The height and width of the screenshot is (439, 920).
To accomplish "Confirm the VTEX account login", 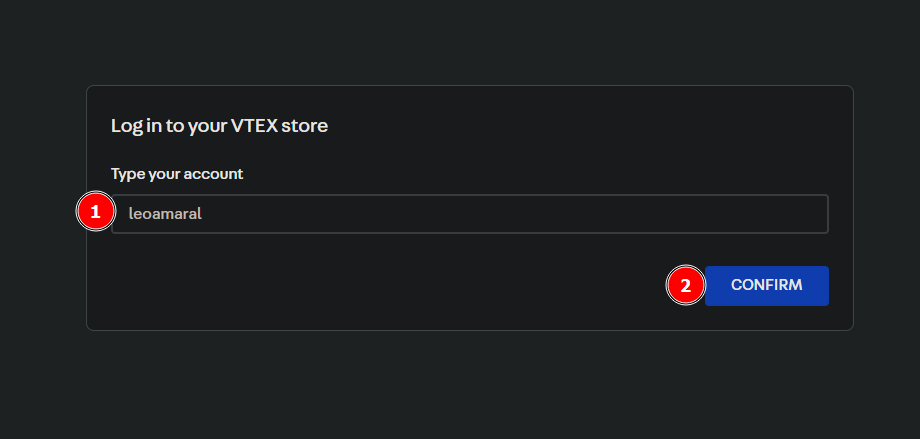I will click(x=766, y=285).
